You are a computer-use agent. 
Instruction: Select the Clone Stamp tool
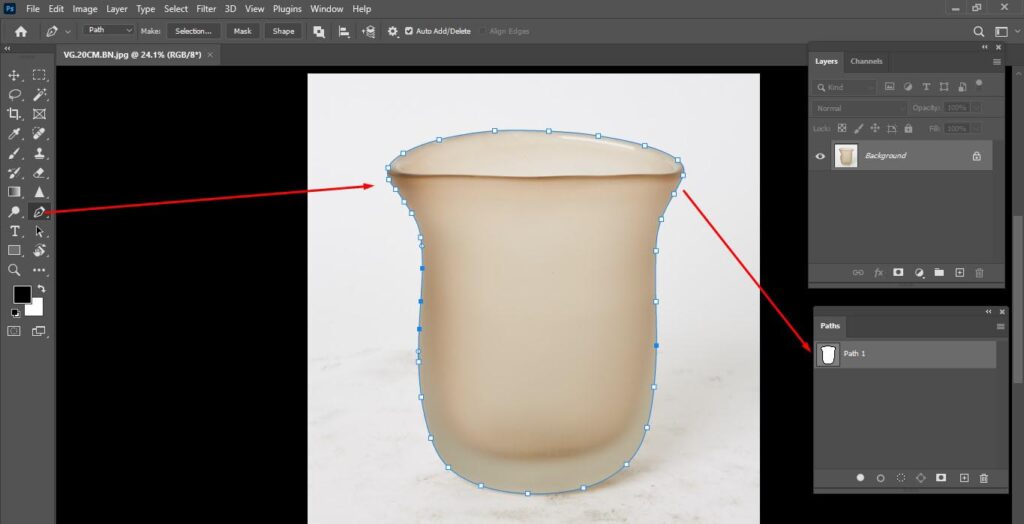point(40,154)
